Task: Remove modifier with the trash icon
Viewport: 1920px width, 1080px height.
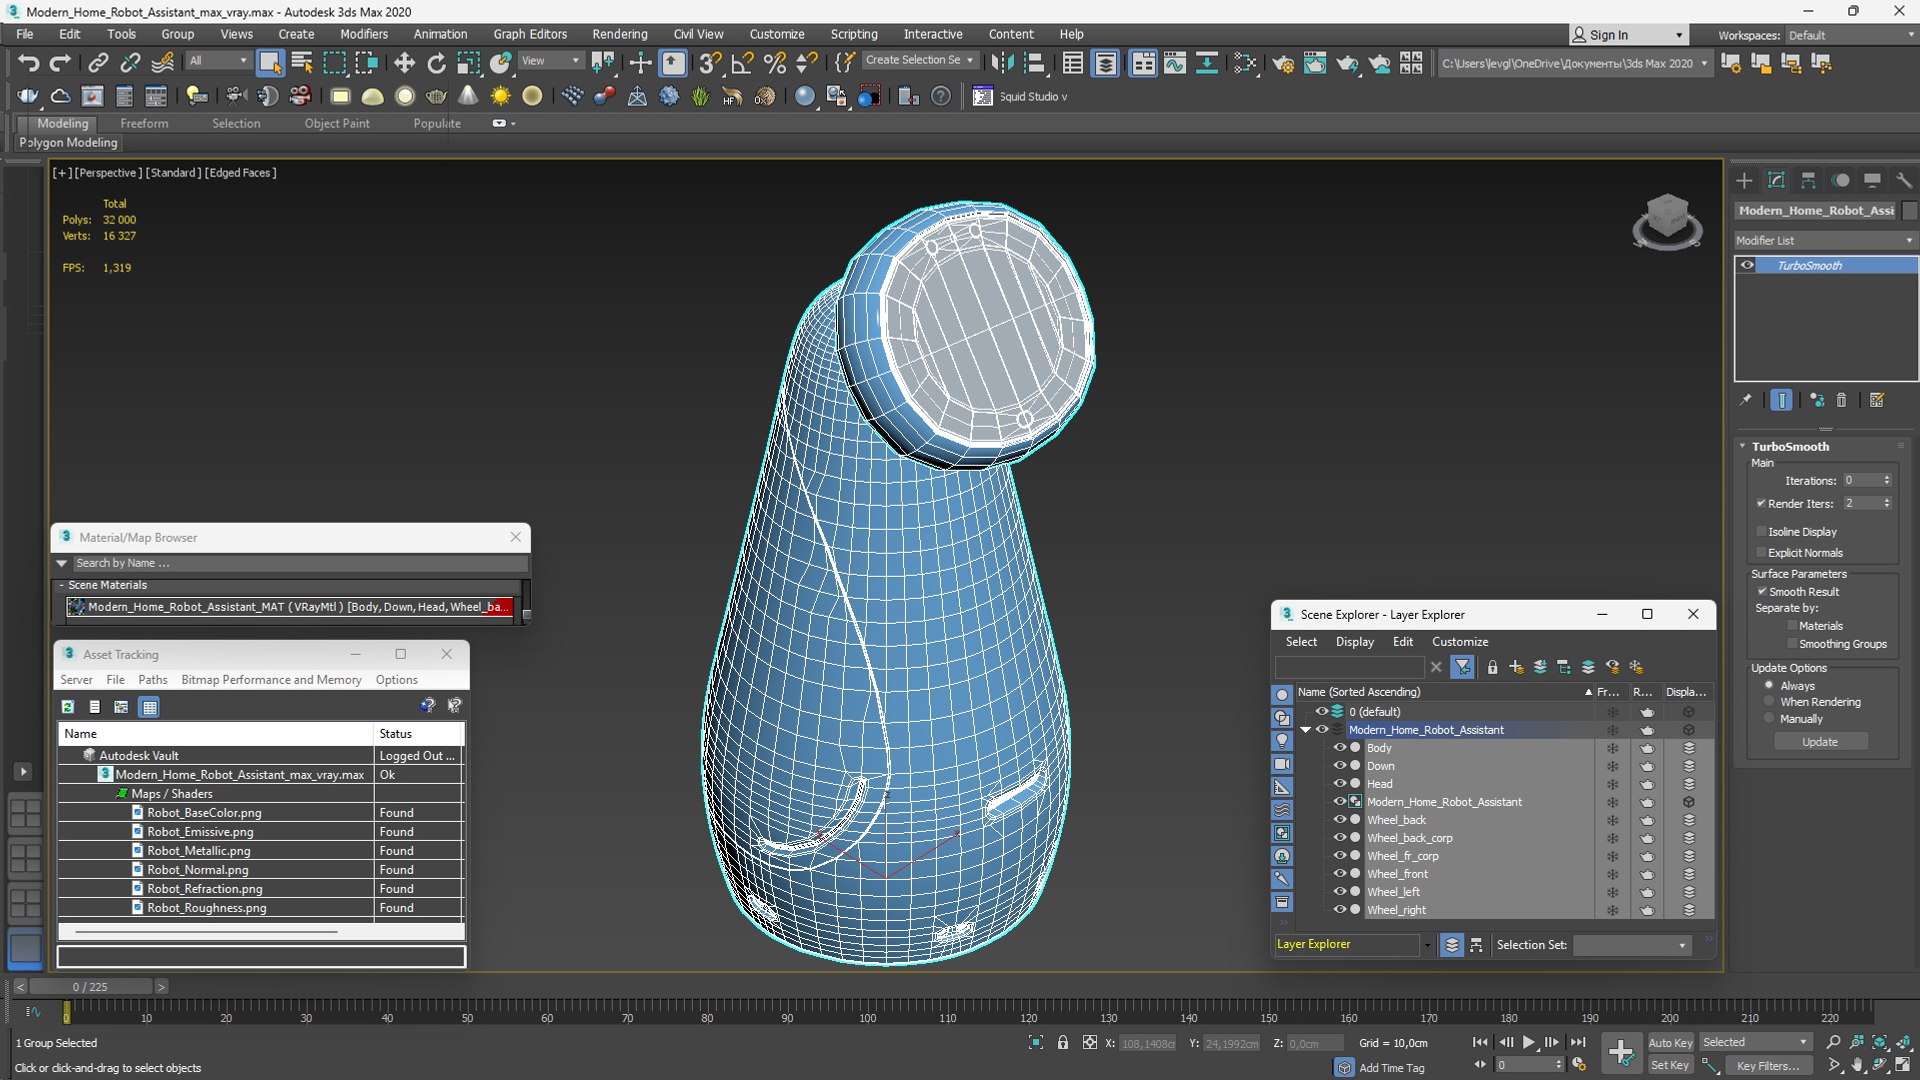Action: 1841,400
